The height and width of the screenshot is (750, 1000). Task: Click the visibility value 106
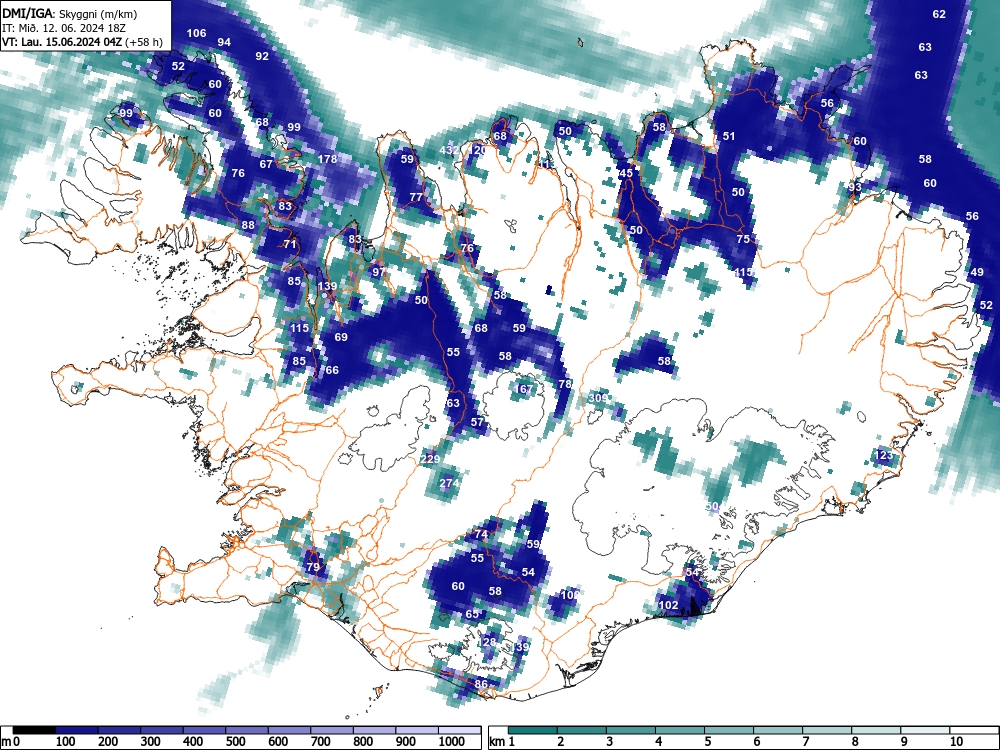coord(196,33)
